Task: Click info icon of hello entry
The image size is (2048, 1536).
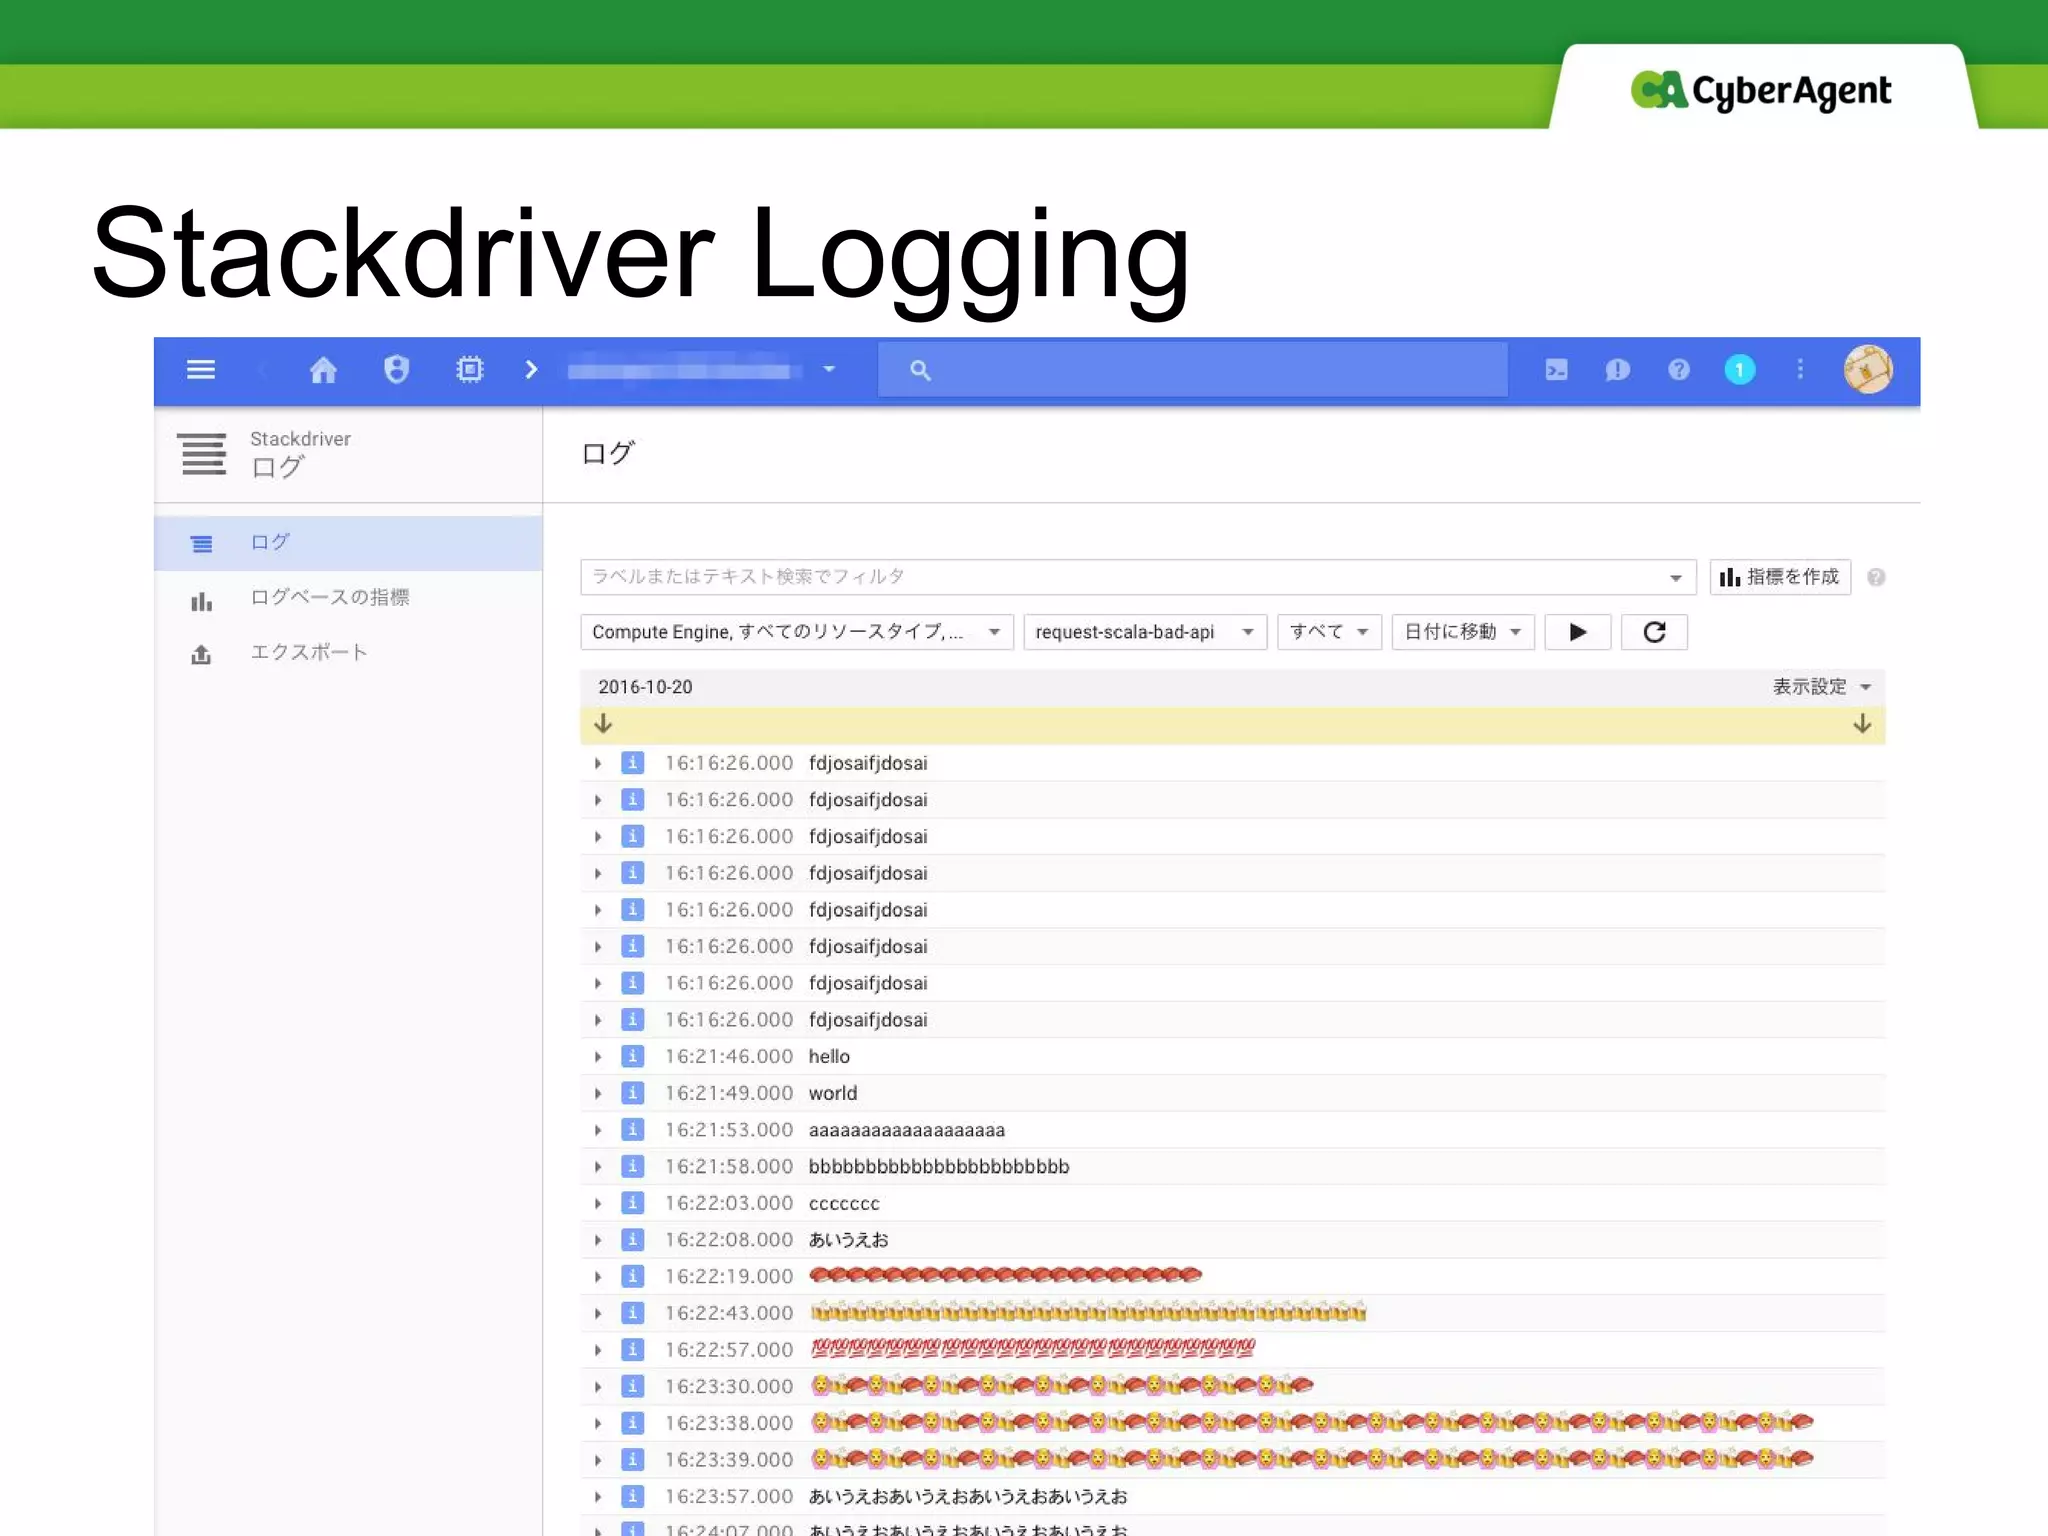Action: point(632,1056)
